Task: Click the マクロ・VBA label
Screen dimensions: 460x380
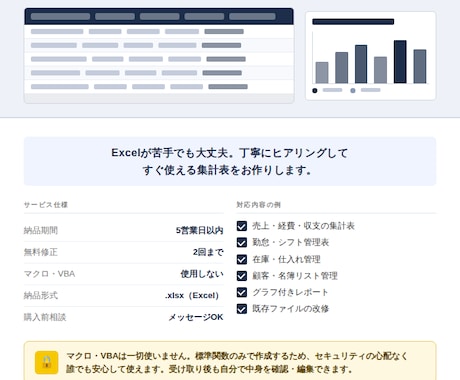Action: [x=49, y=274]
